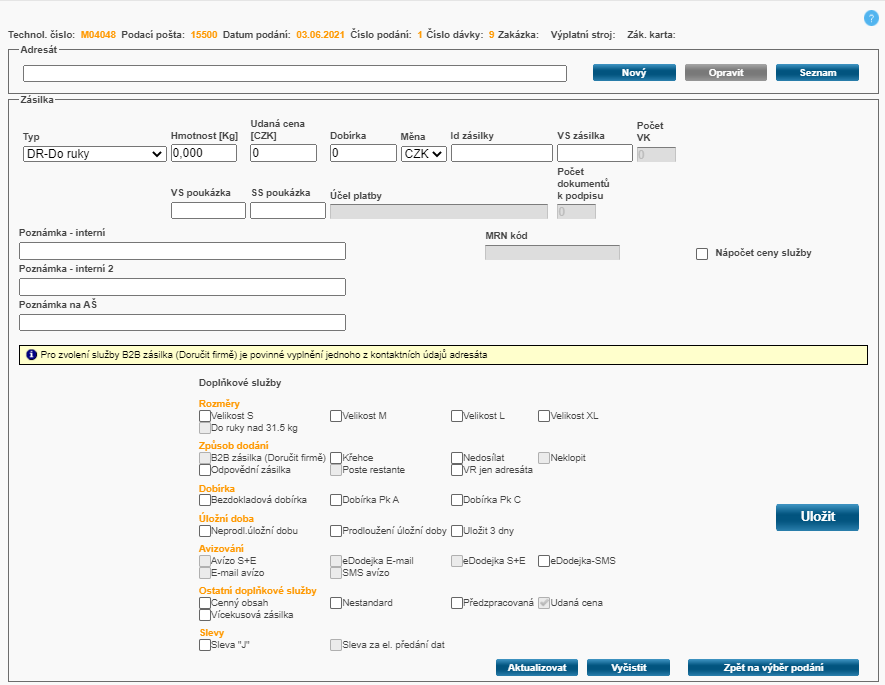Screen dimensions: 885x685
Task: Check the Velikost S size option
Action: (x=205, y=416)
